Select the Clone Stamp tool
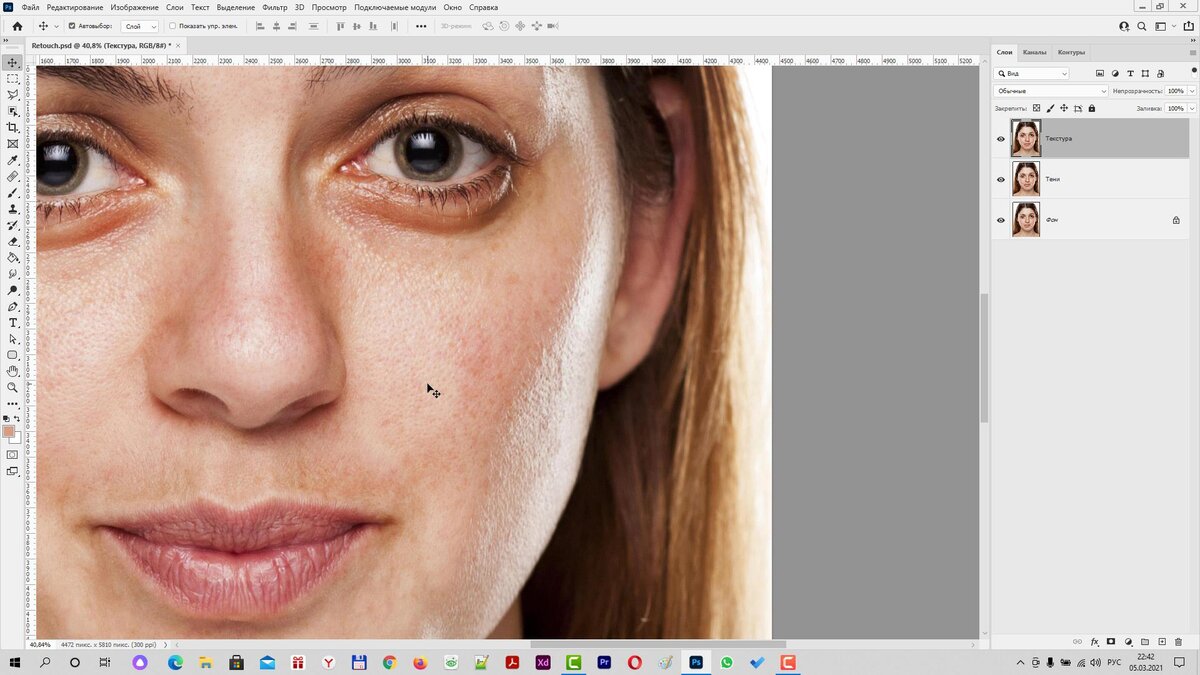This screenshot has width=1200, height=675. tap(13, 209)
